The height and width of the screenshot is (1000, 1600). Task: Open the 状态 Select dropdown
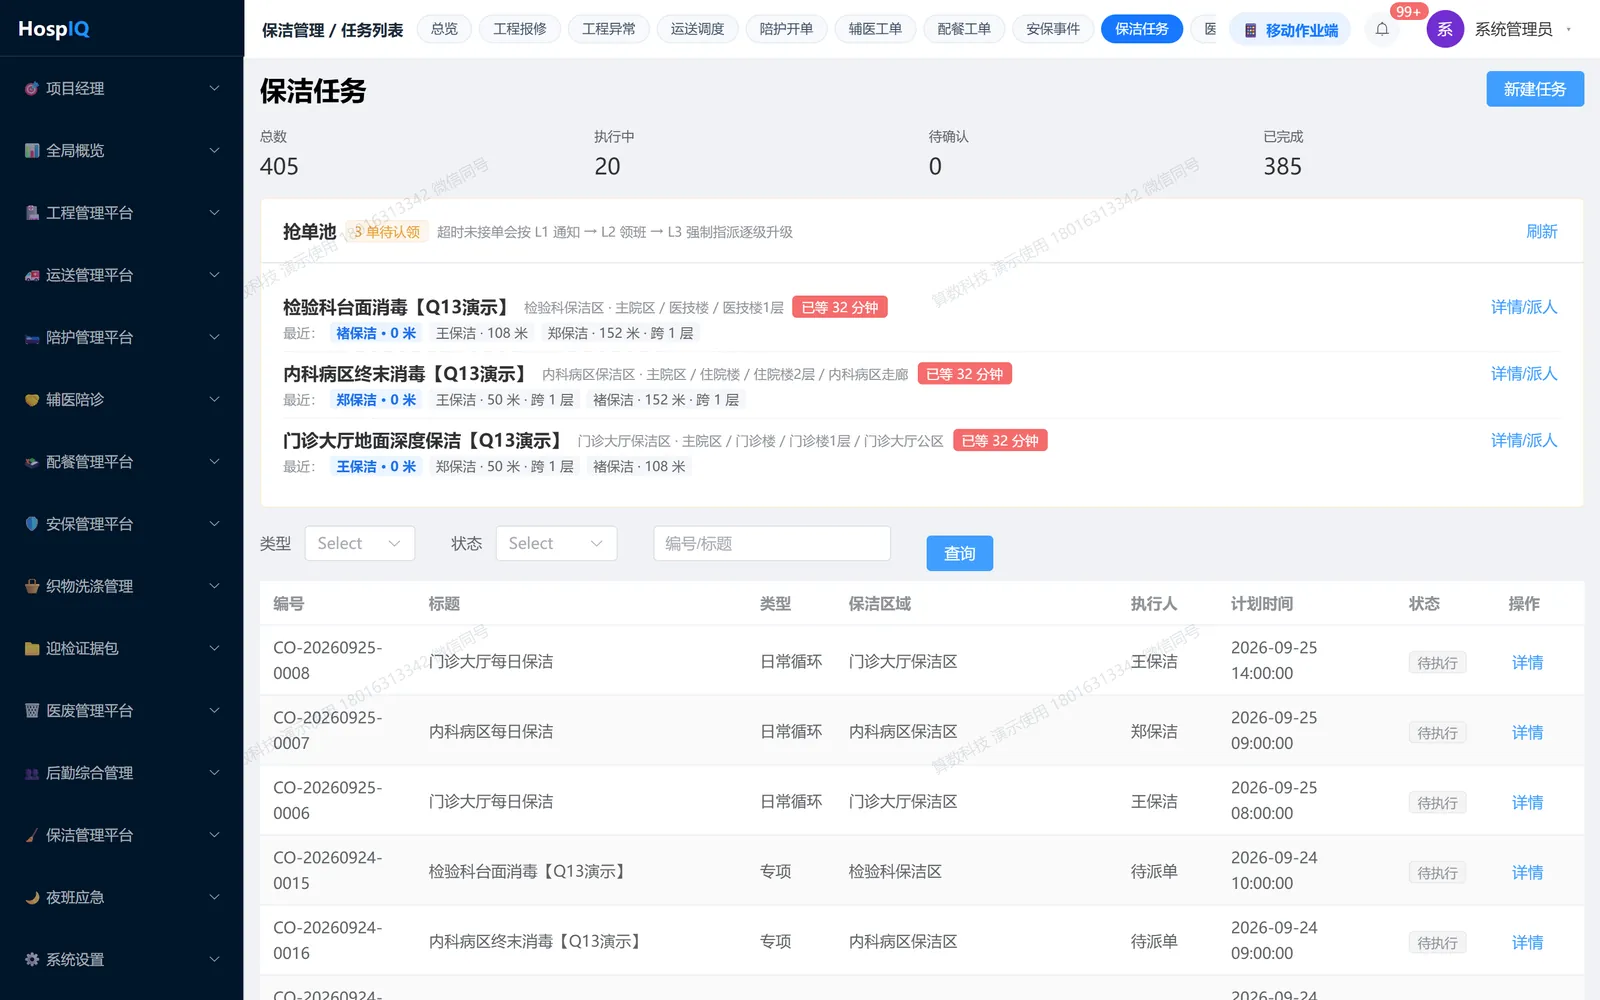(556, 543)
